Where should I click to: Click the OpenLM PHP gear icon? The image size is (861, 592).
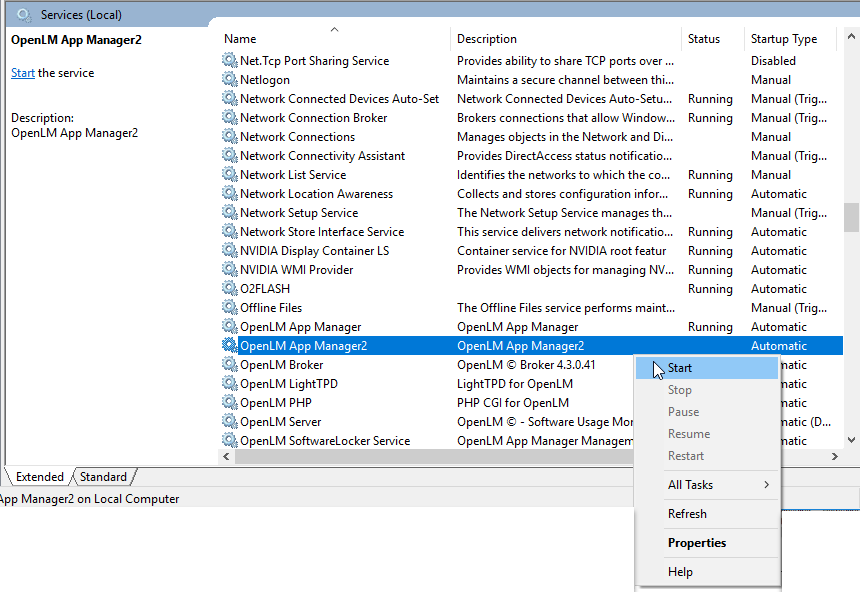pyautogui.click(x=230, y=402)
